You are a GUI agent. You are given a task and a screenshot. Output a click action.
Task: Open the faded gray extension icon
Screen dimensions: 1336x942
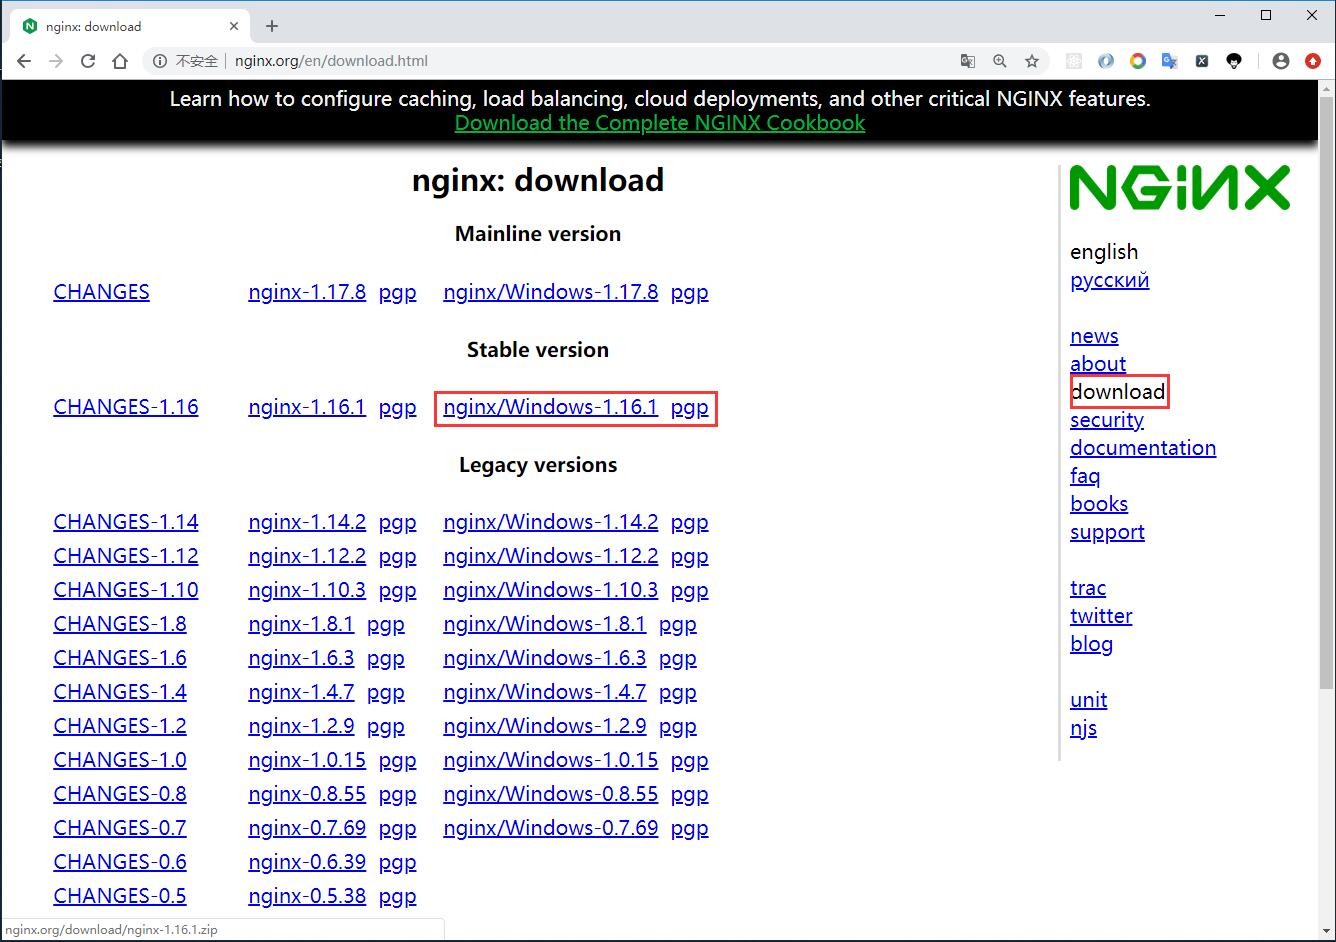[1074, 61]
